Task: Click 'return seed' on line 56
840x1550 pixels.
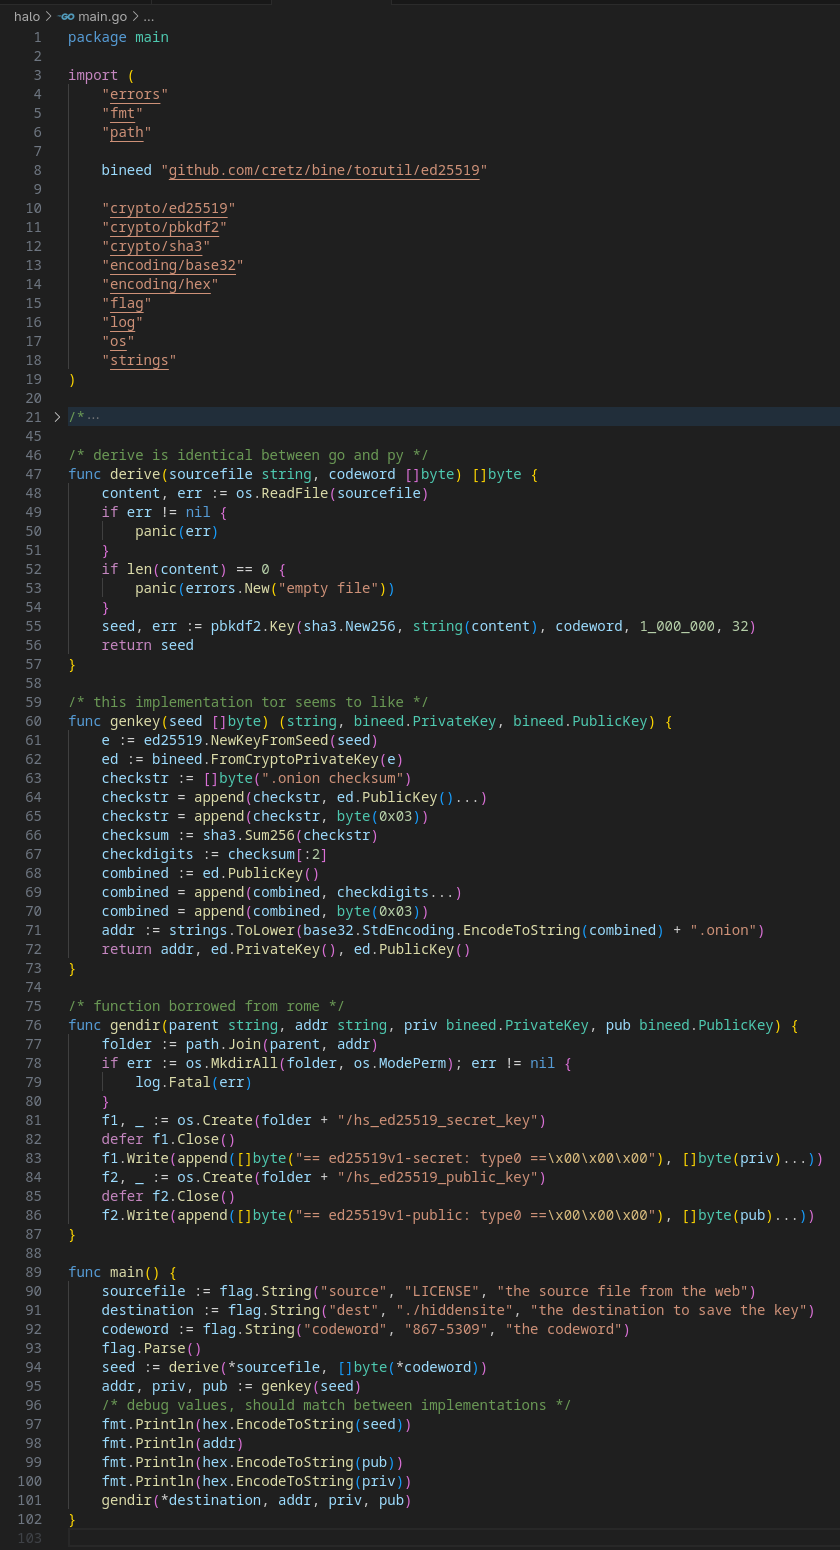Action: pyautogui.click(x=148, y=645)
